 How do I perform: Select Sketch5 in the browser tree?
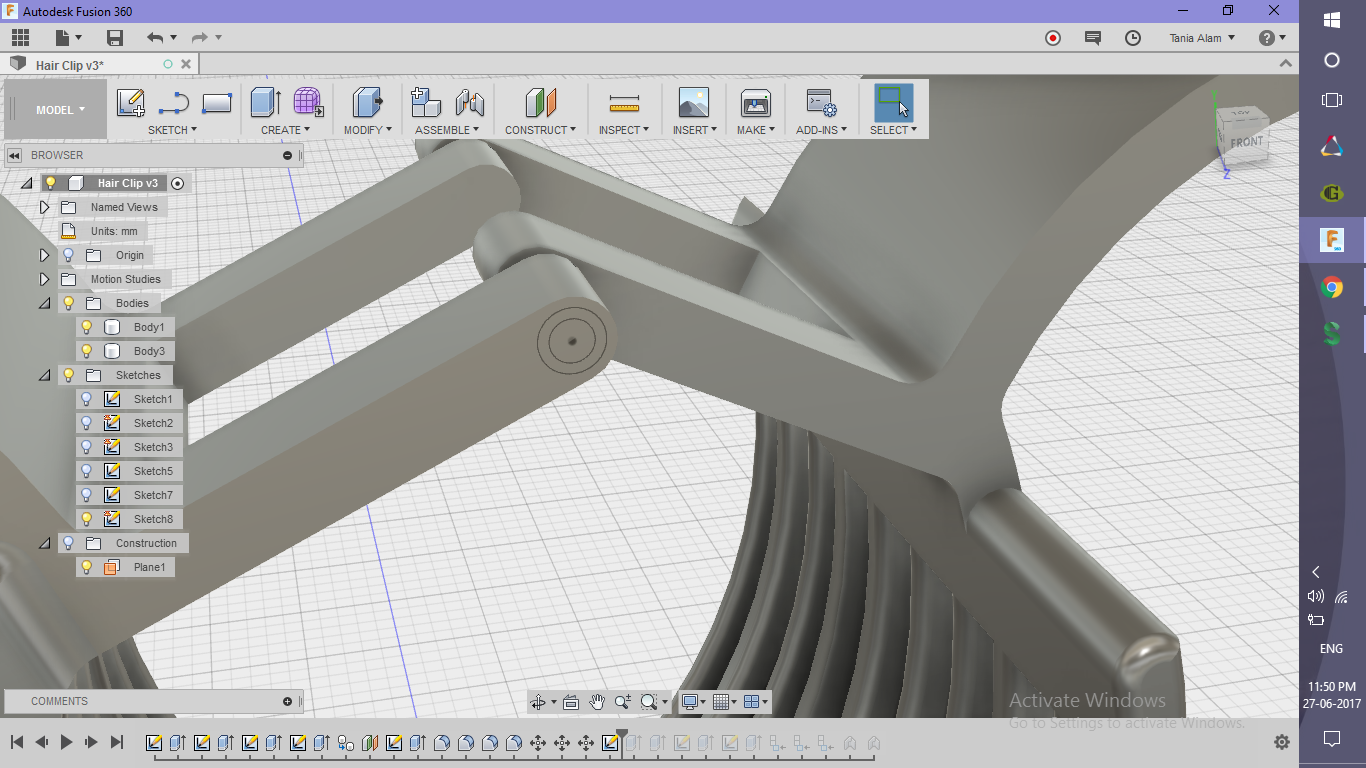tap(153, 471)
